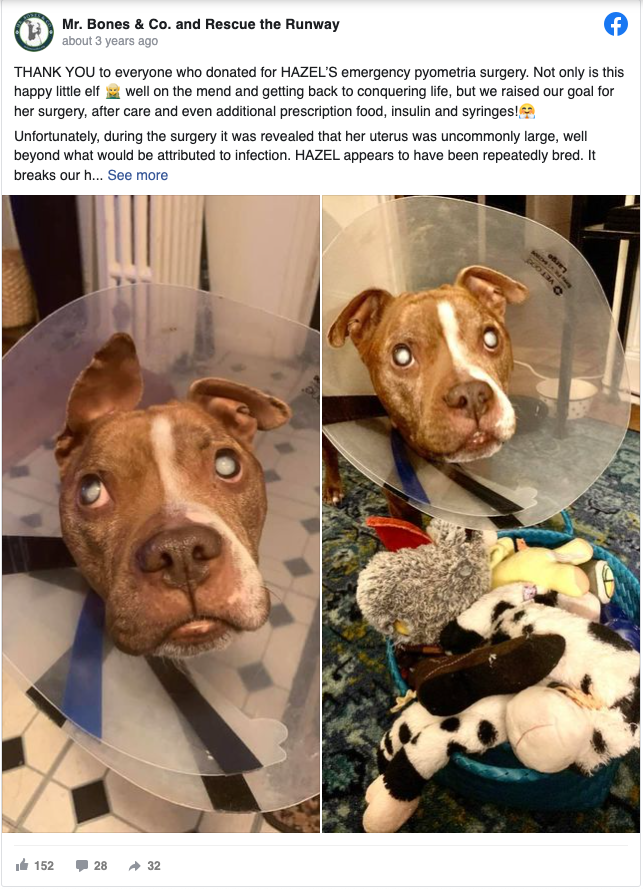
Task: Open the Mr. Bones & Co. and Rescue the Runway page link
Action: pyautogui.click(x=201, y=24)
